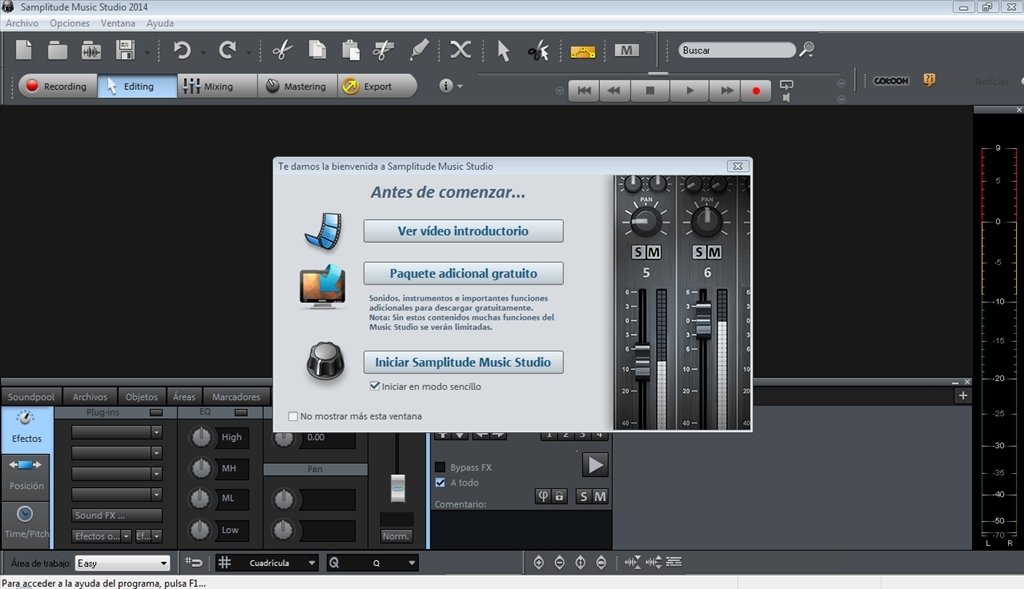Expand the third plug-in slot dropdown

[x=156, y=473]
